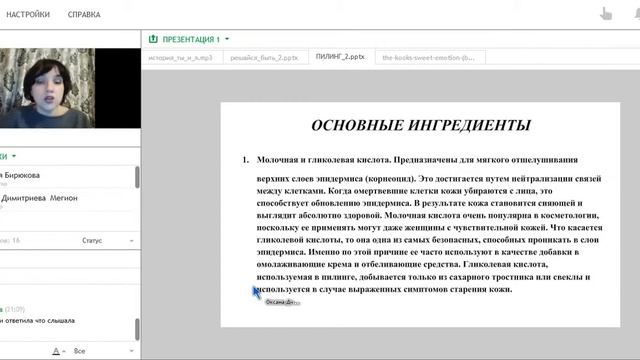Expand the participants panel dropdown arrow
This screenshot has width=640, height=360.
(14, 156)
